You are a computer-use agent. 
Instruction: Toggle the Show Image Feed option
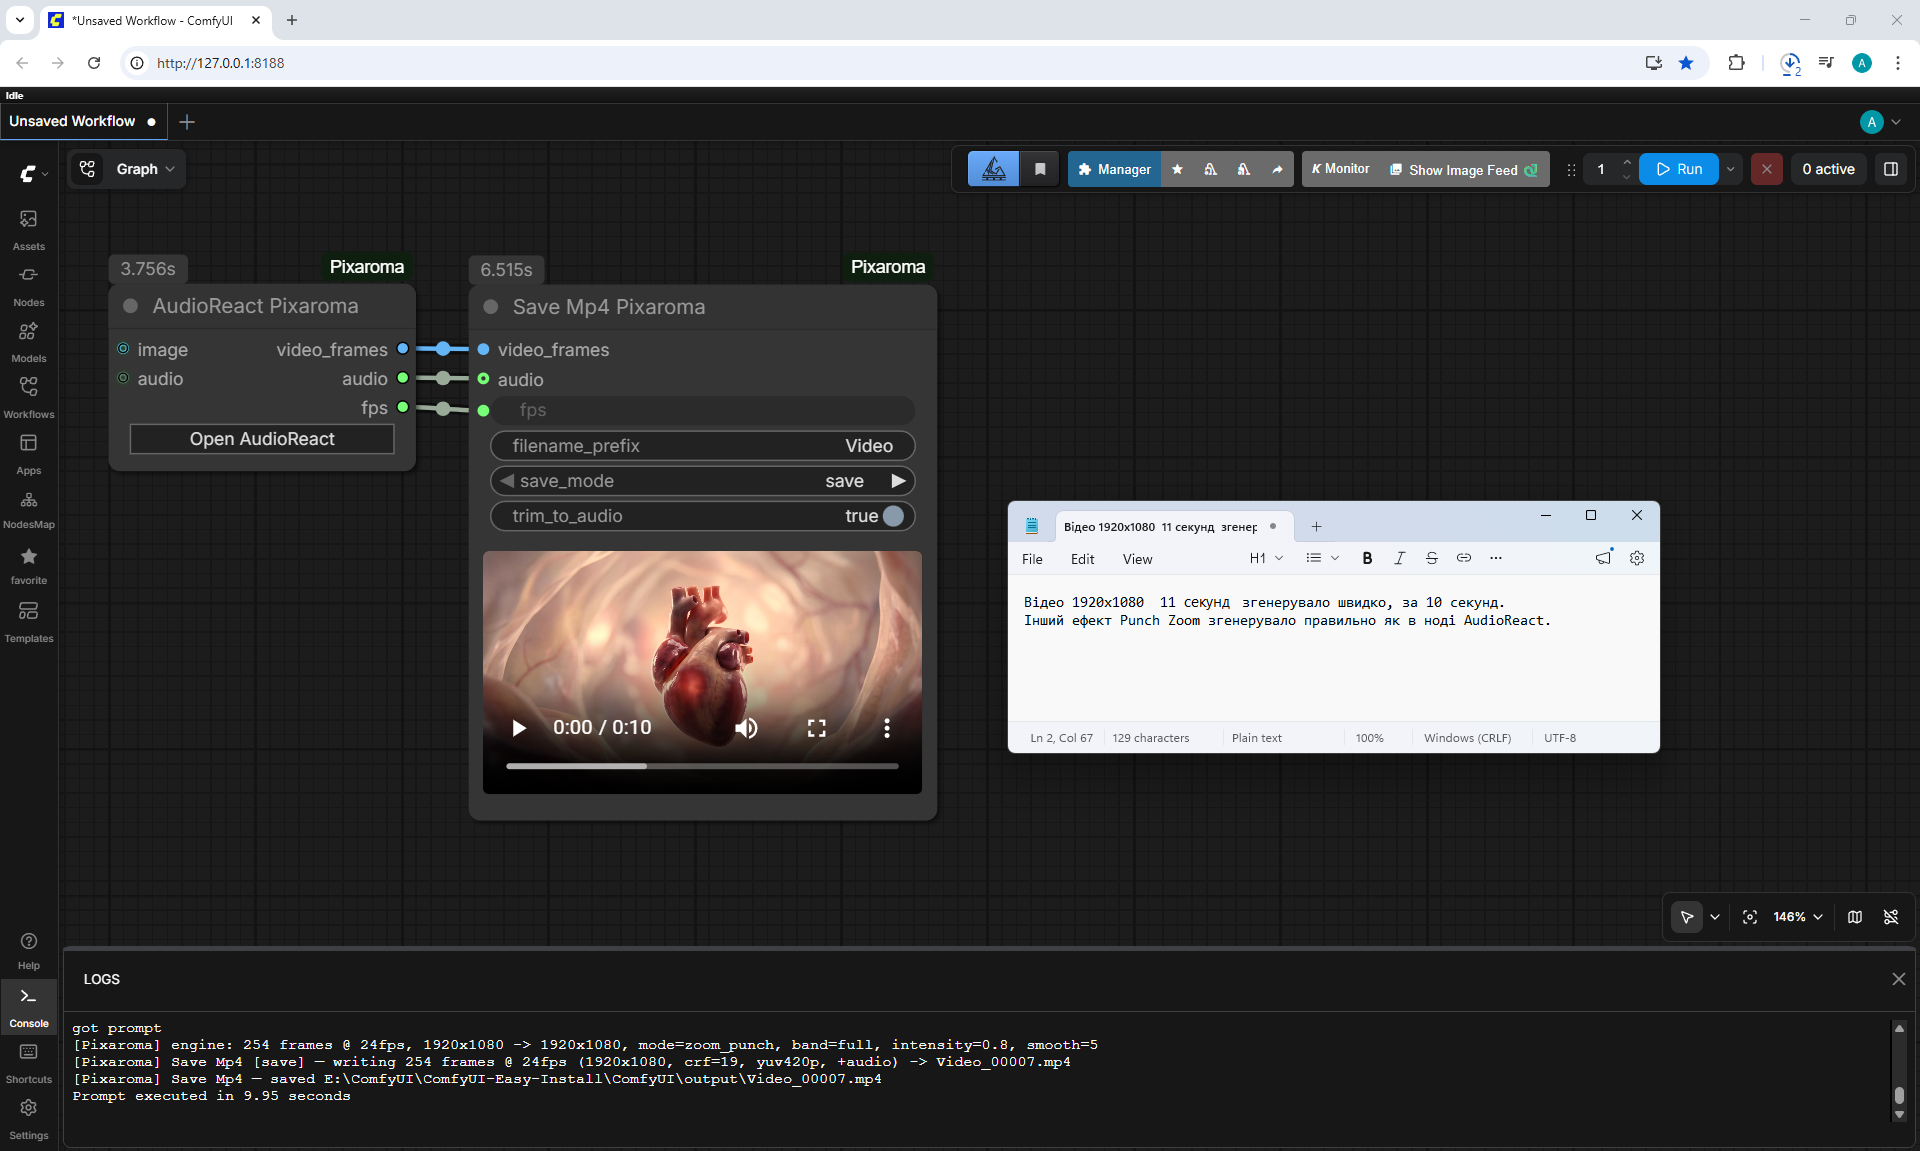[1464, 169]
